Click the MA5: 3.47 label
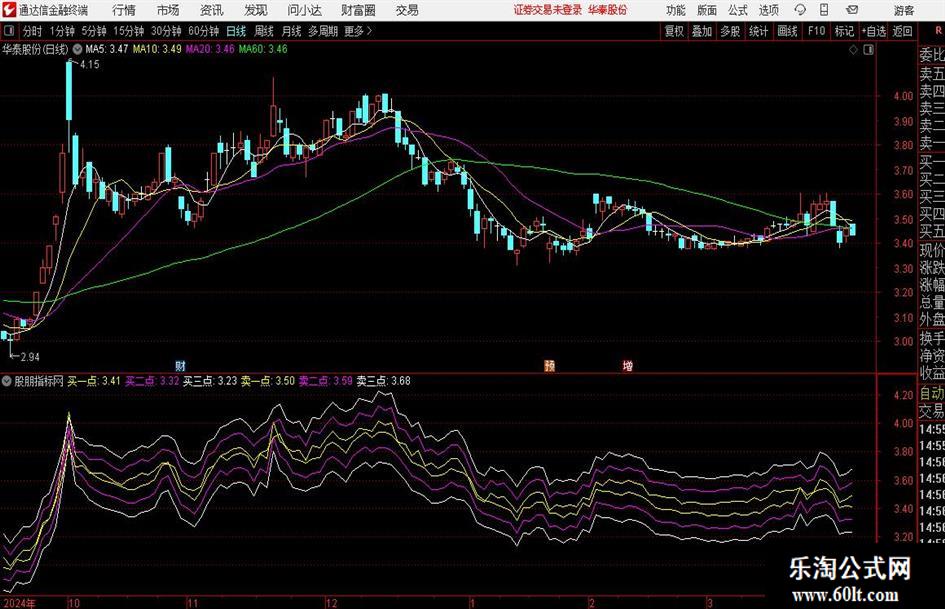 [x=107, y=49]
